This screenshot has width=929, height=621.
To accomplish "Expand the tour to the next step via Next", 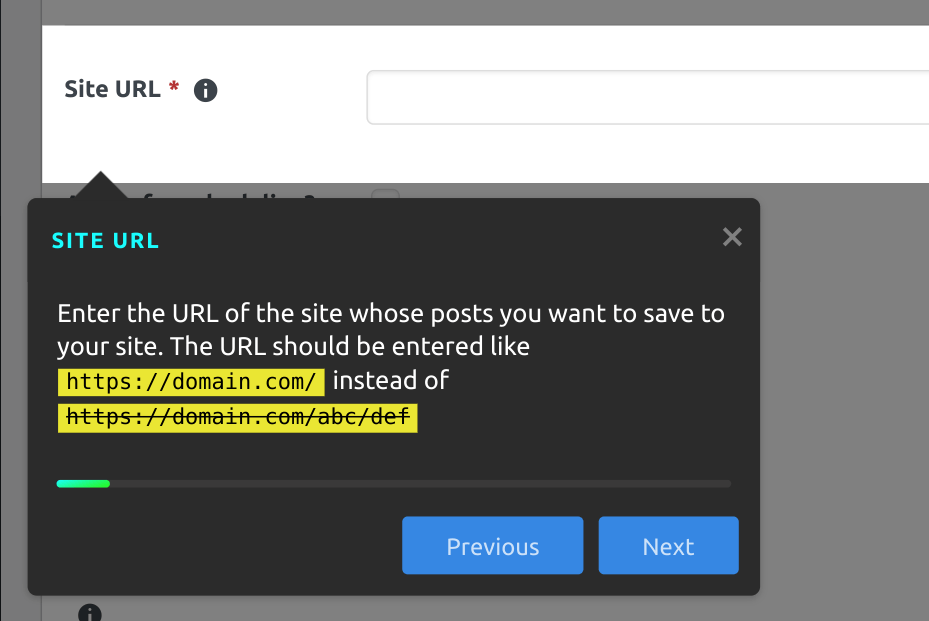I will click(668, 545).
